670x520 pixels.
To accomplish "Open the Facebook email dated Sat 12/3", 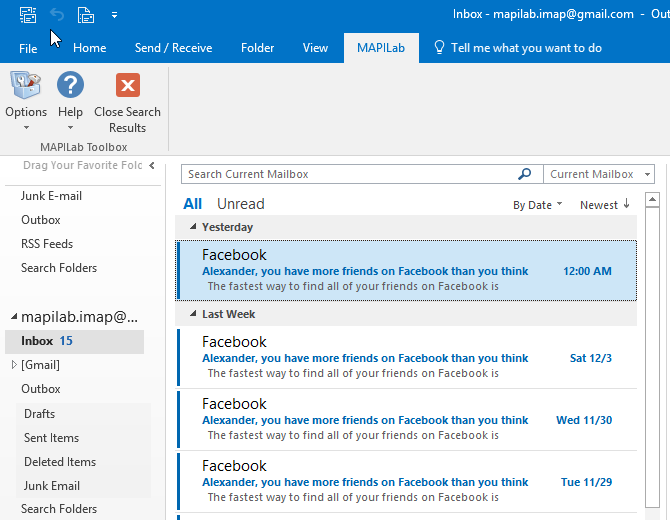I will [x=406, y=358].
